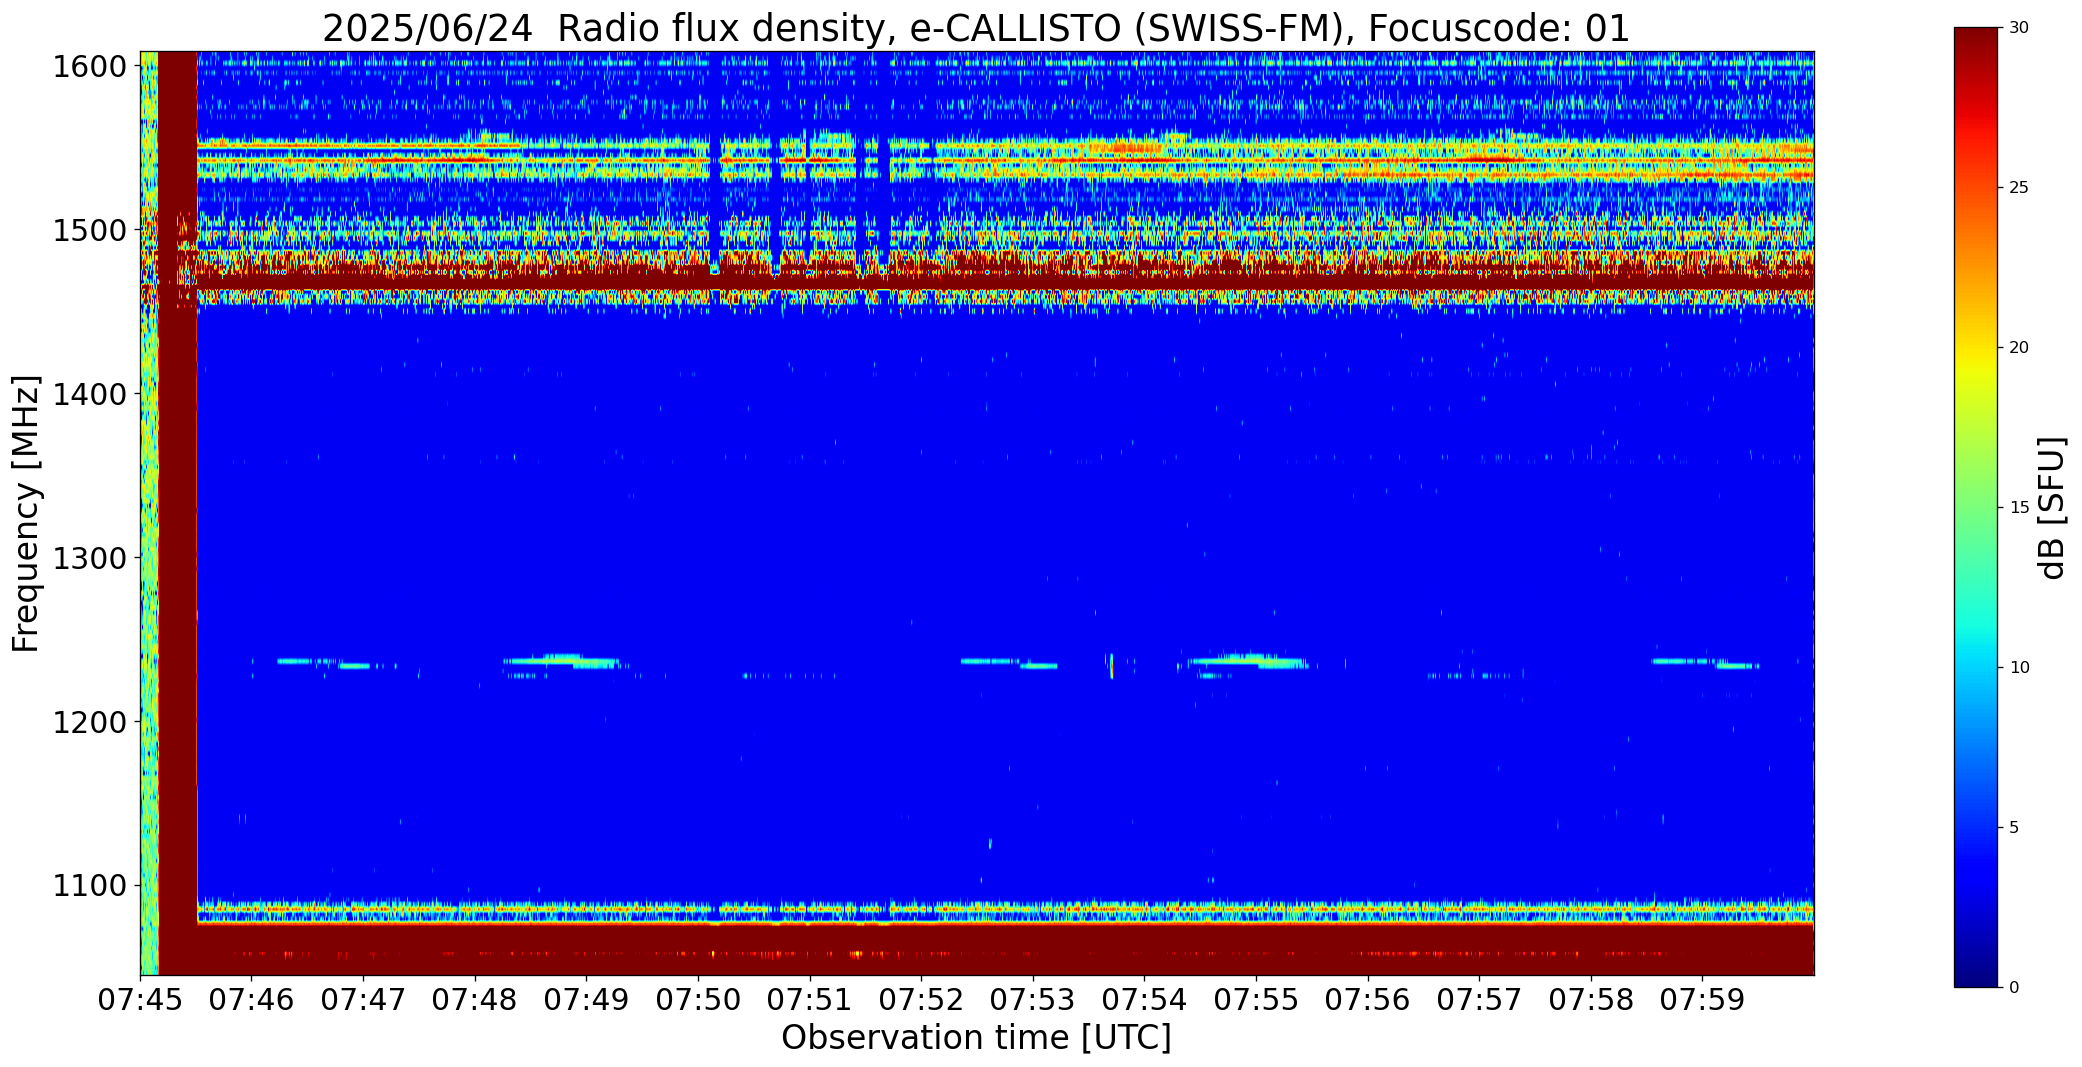The width and height of the screenshot is (2082, 1067).
Task: Click the 07:55 time tick label
Action: point(1256,1000)
